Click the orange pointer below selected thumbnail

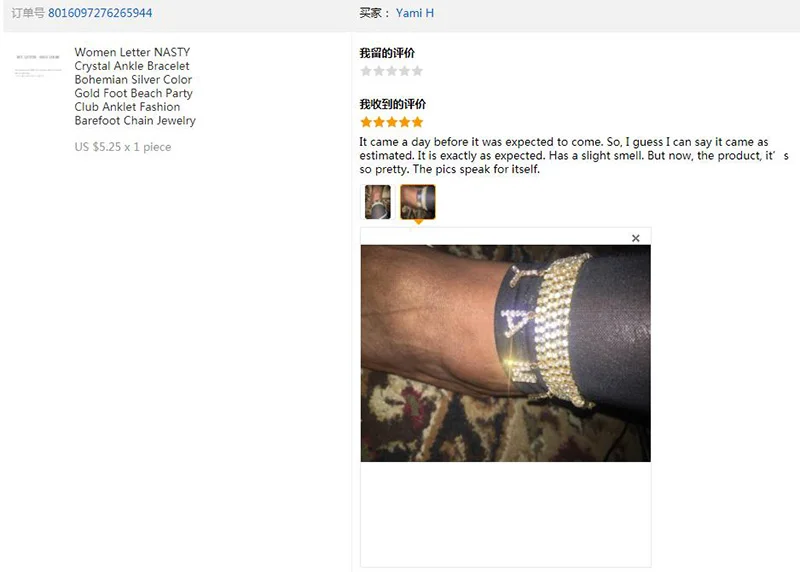[x=418, y=222]
